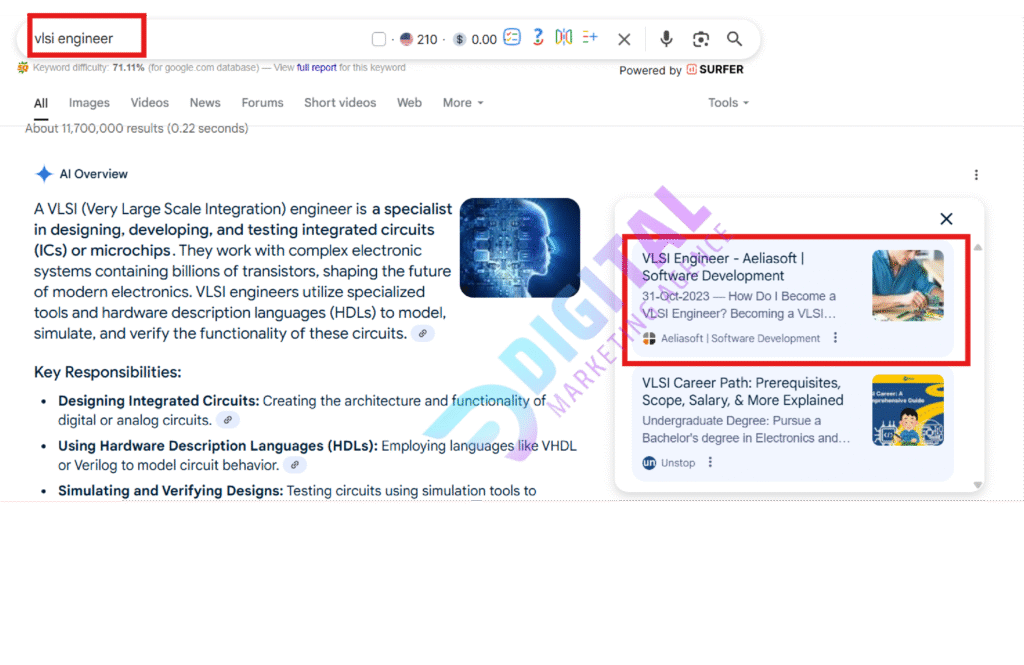This screenshot has height=665, width=1024.
Task: Open the Tools dropdown
Action: (x=728, y=103)
